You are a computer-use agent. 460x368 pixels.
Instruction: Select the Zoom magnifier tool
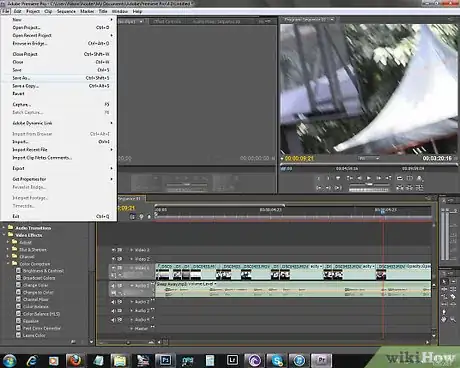453,320
